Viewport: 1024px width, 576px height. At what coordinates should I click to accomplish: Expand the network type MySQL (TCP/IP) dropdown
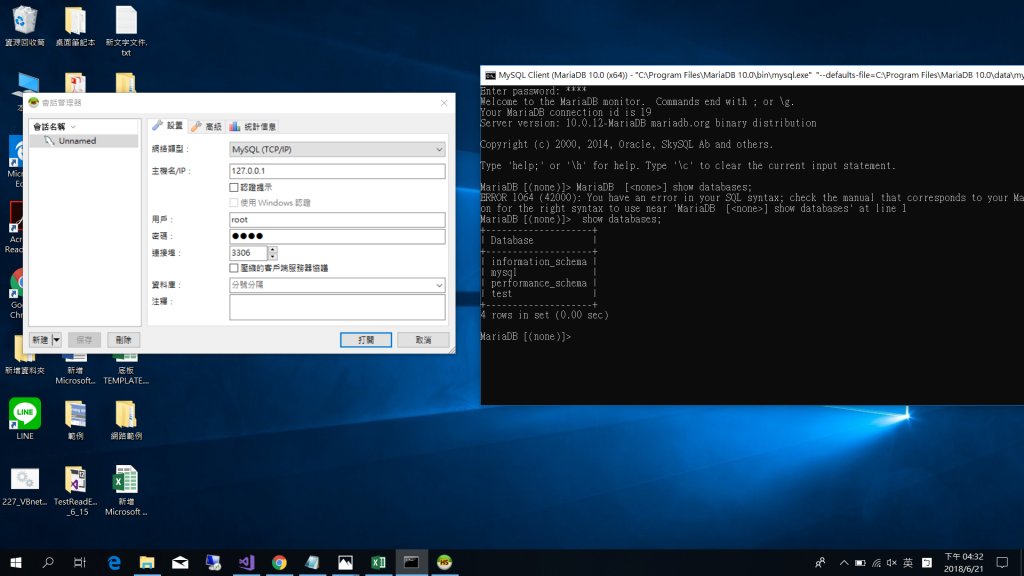point(439,150)
